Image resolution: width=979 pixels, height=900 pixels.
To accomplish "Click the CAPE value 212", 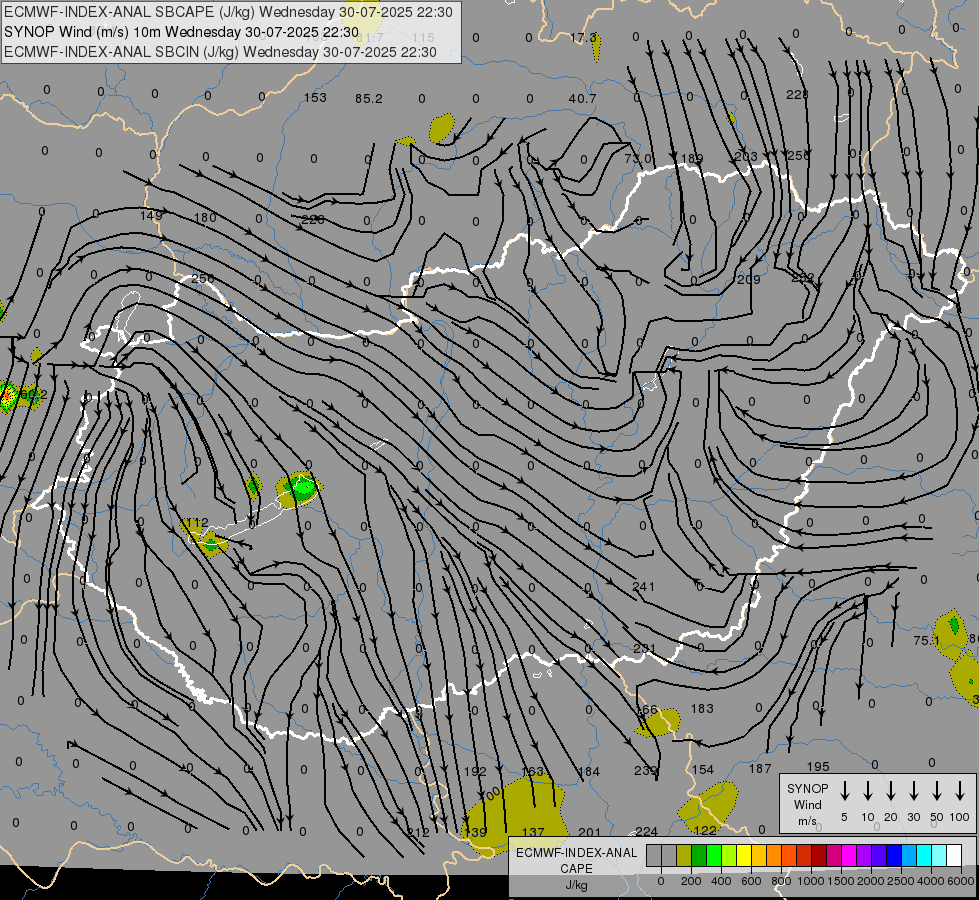I will pos(418,833).
